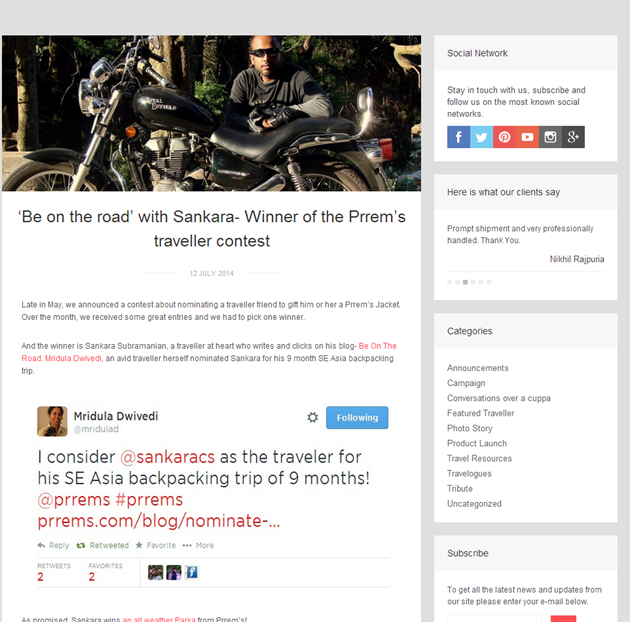This screenshot has height=622, width=630.
Task: Click the @sankaracs mention in tweet
Action: coord(168,457)
